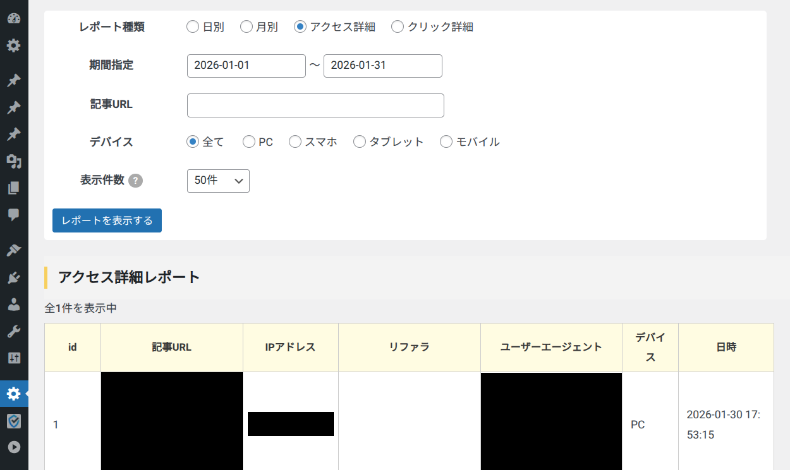This screenshot has width=790, height=470.
Task: Click the 全1件を表示中 count text
Action: (x=81, y=308)
